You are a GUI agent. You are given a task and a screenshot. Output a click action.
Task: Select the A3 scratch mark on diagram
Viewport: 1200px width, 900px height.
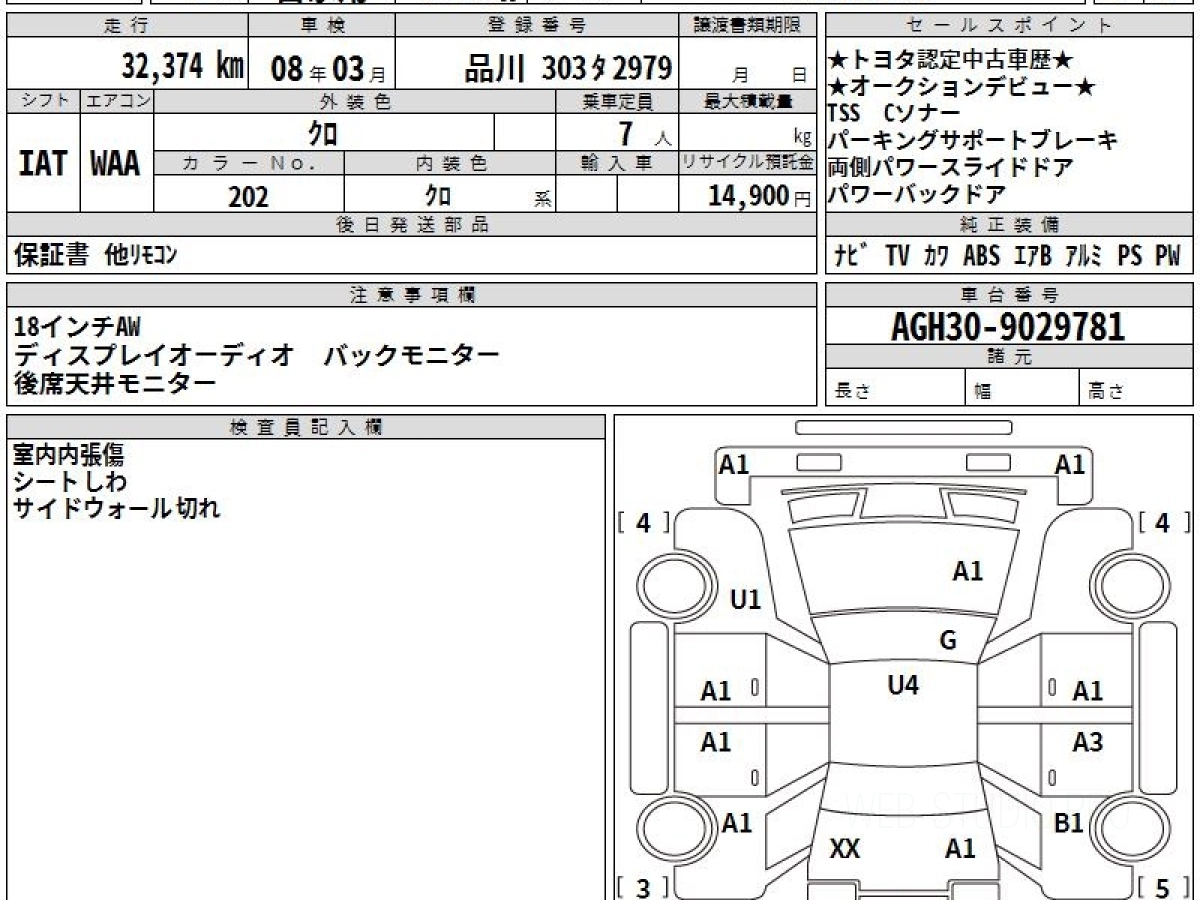(x=1087, y=742)
